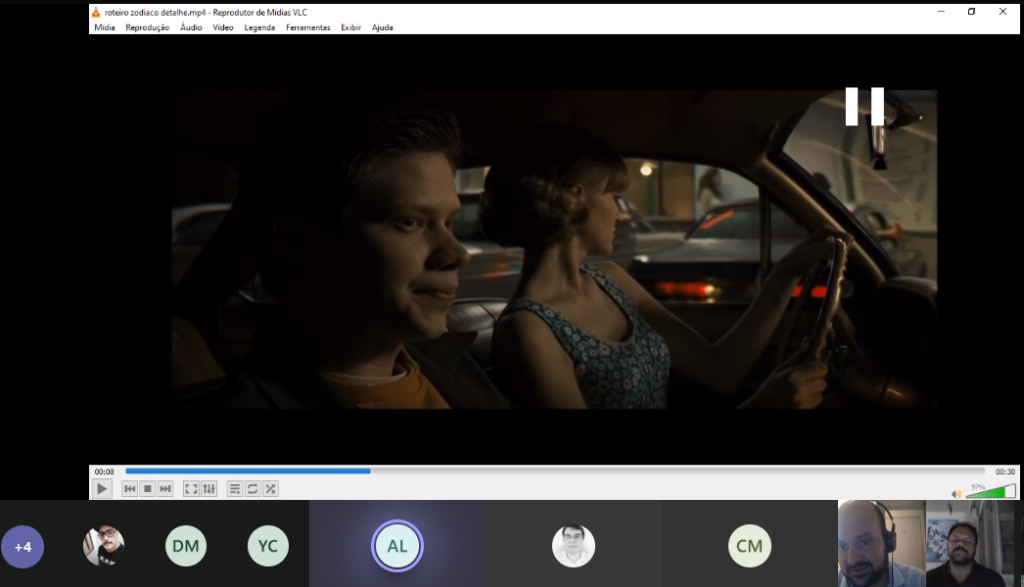
Task: Click the VLC cone icon in title bar
Action: (96, 12)
